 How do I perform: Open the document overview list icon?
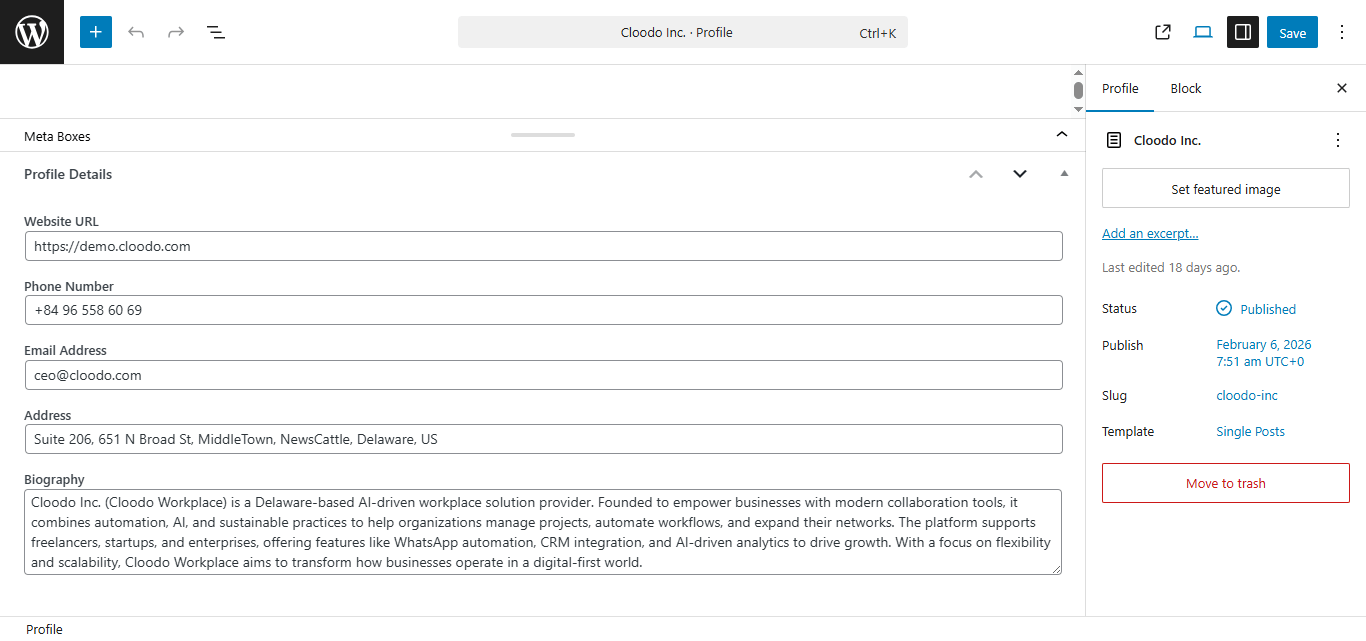(216, 32)
